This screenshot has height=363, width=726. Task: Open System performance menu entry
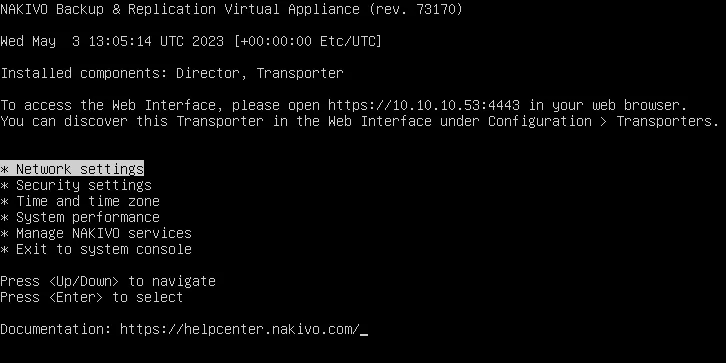80,217
